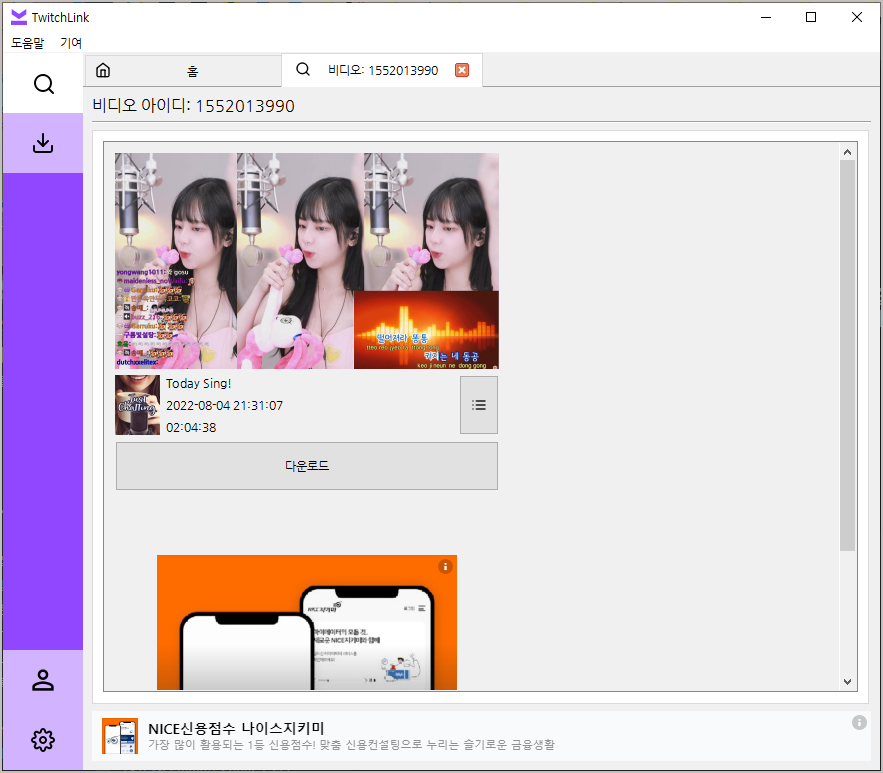Click the home icon in tab

103,70
